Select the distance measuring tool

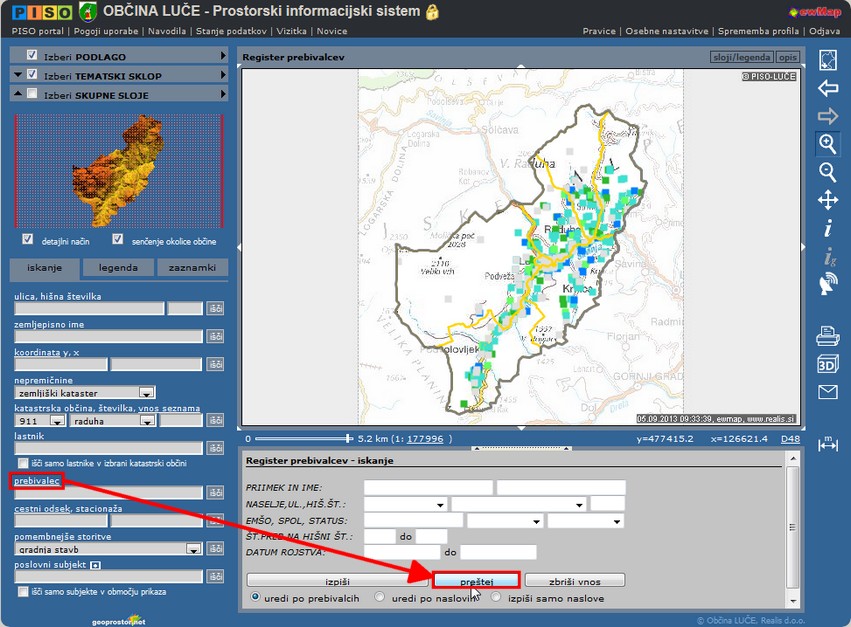(x=828, y=445)
